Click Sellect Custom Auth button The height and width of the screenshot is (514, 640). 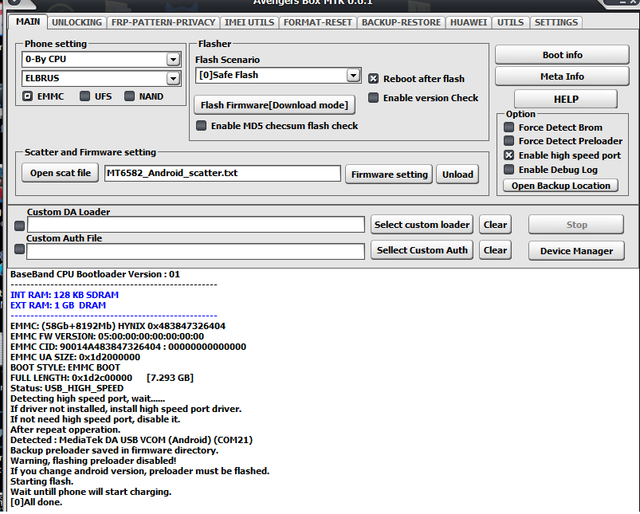point(422,250)
